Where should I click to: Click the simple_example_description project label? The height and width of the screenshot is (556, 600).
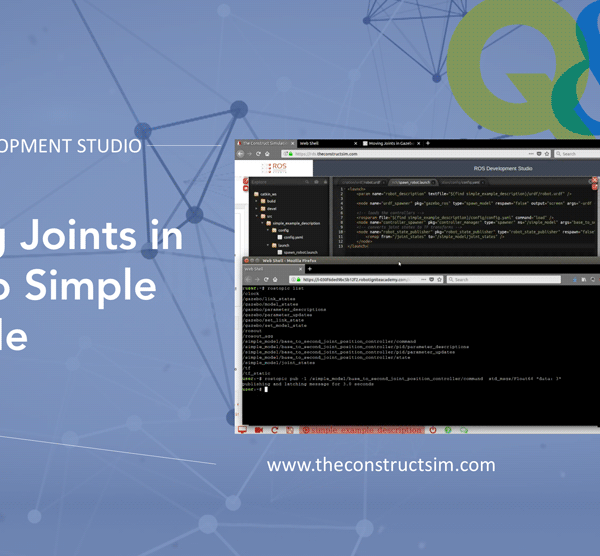coord(362,430)
